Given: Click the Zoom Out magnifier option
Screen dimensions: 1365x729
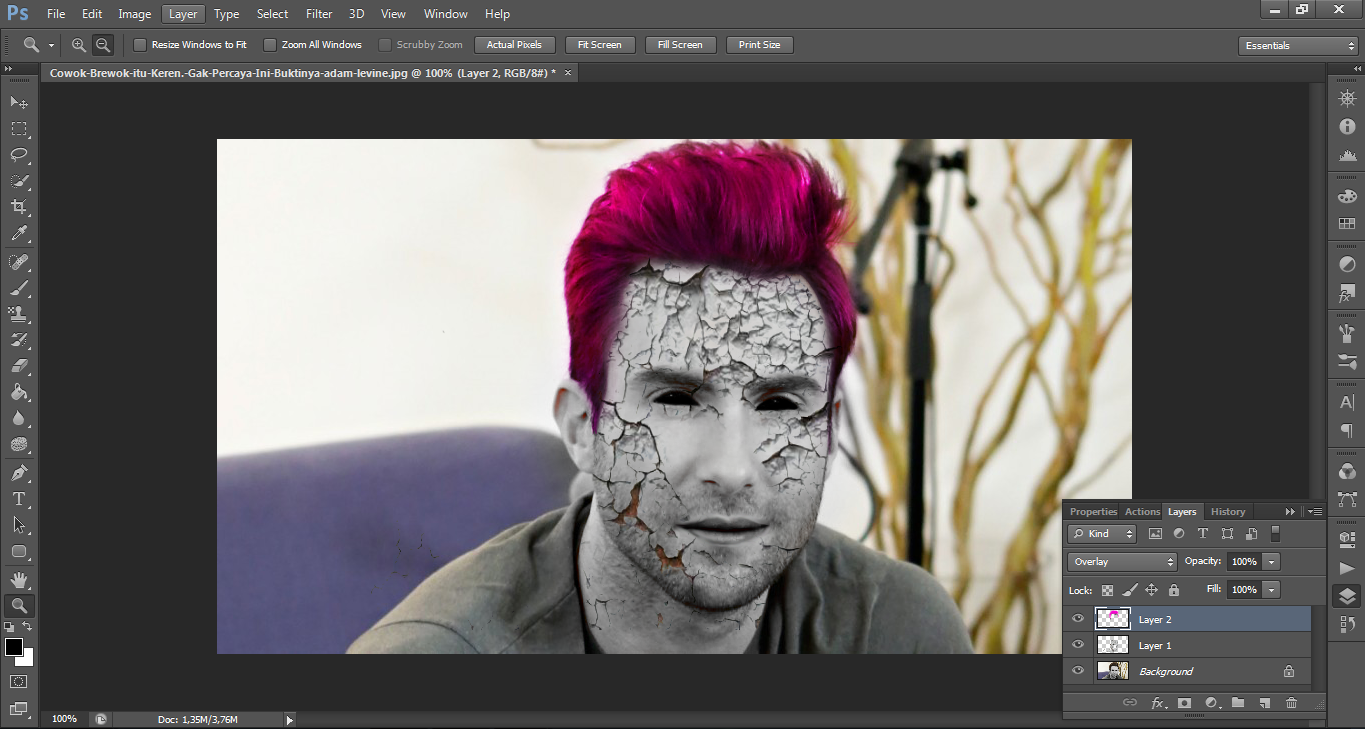Looking at the screenshot, I should click(x=103, y=45).
